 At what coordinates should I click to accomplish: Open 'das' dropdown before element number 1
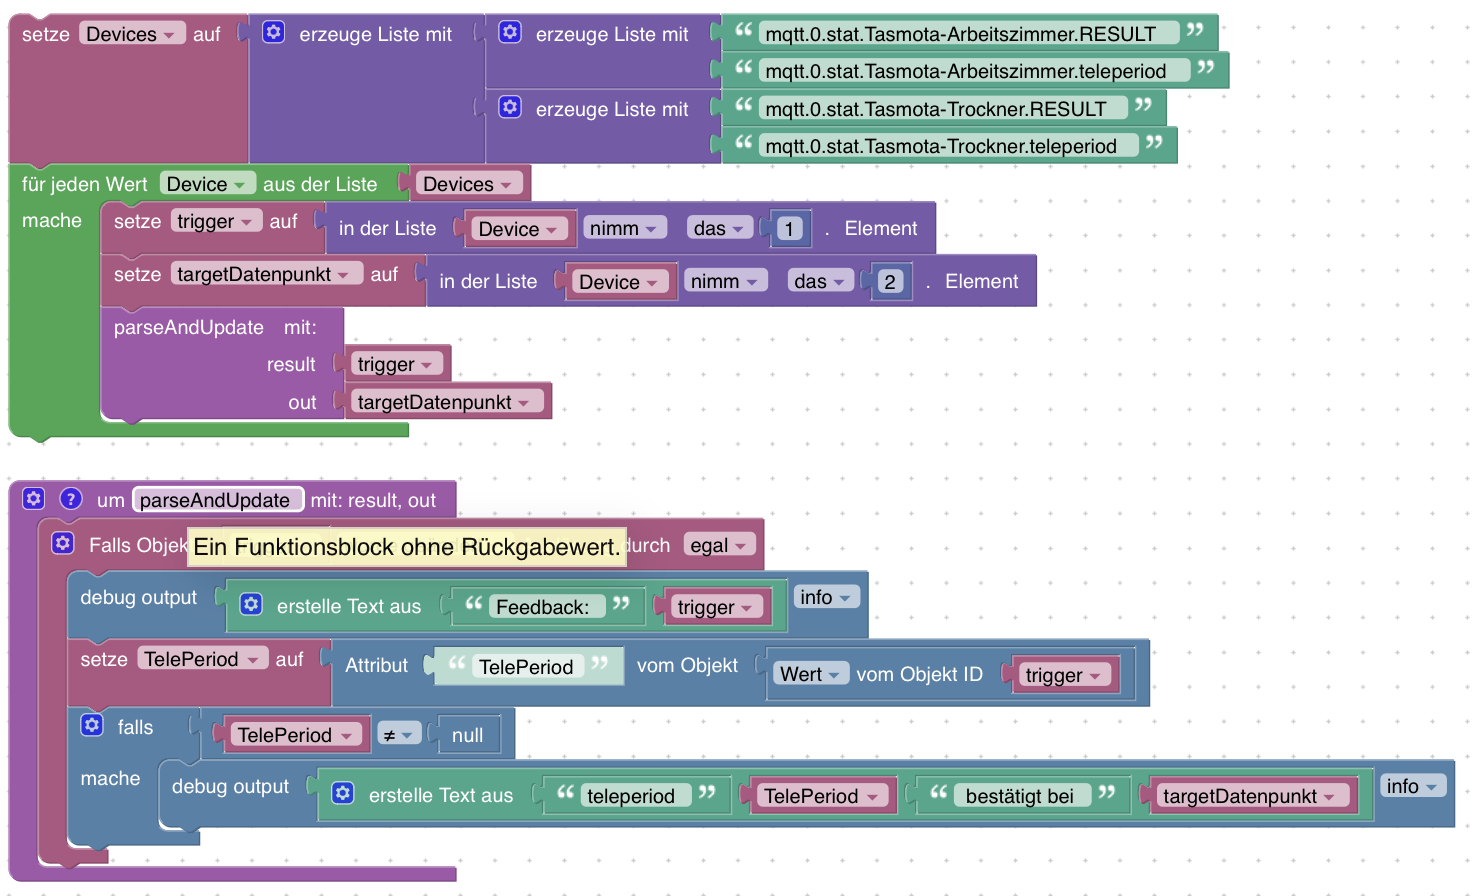[719, 228]
